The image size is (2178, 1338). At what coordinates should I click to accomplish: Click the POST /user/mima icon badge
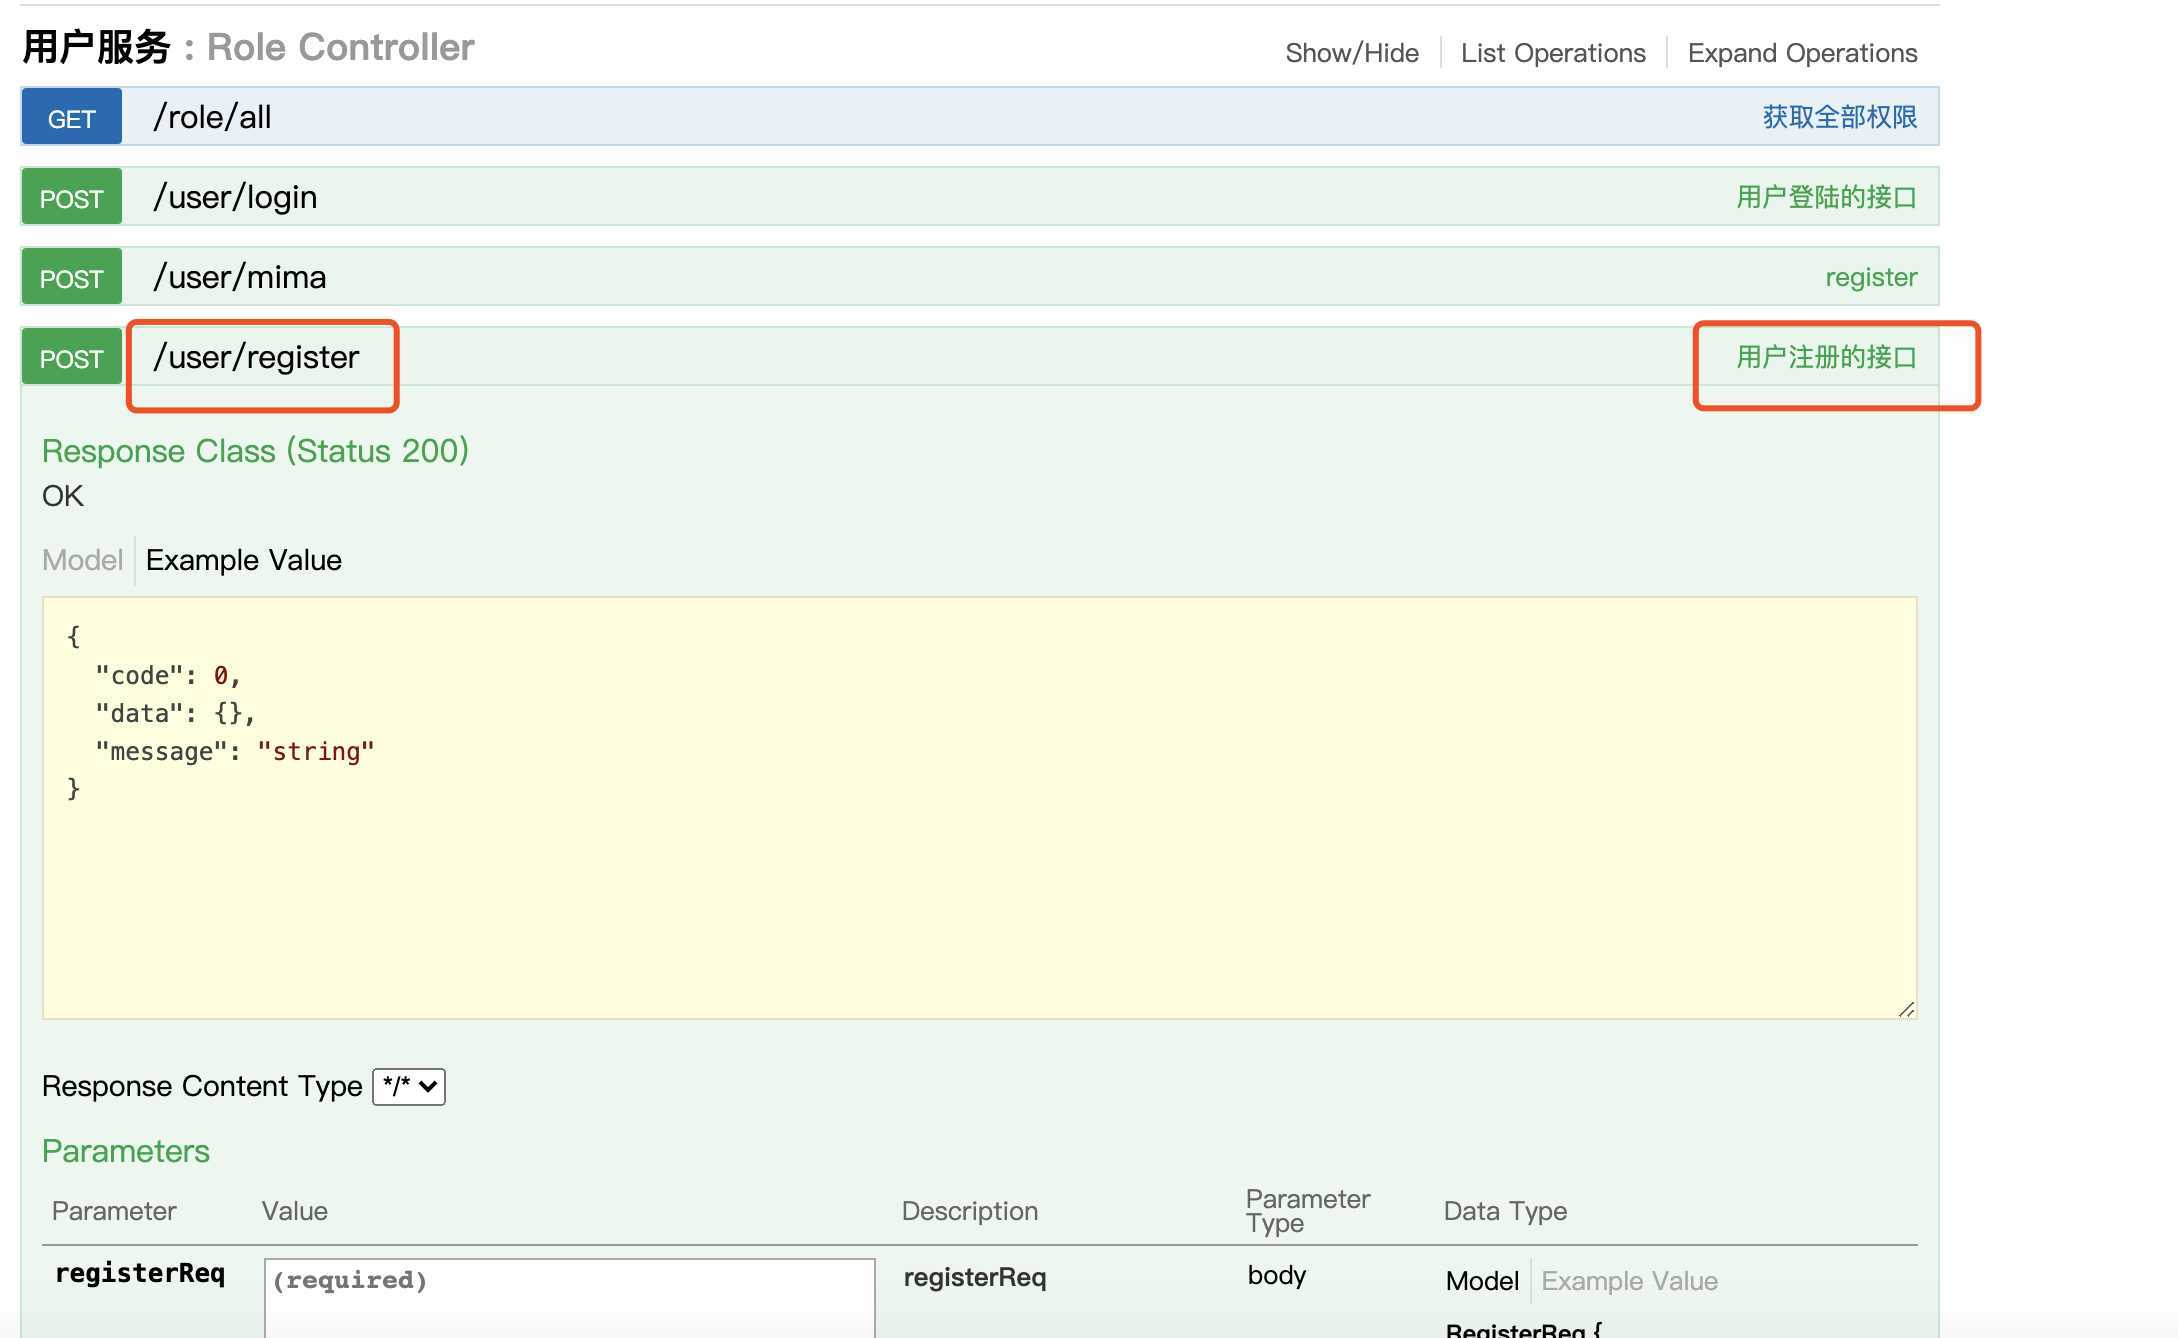(x=72, y=275)
